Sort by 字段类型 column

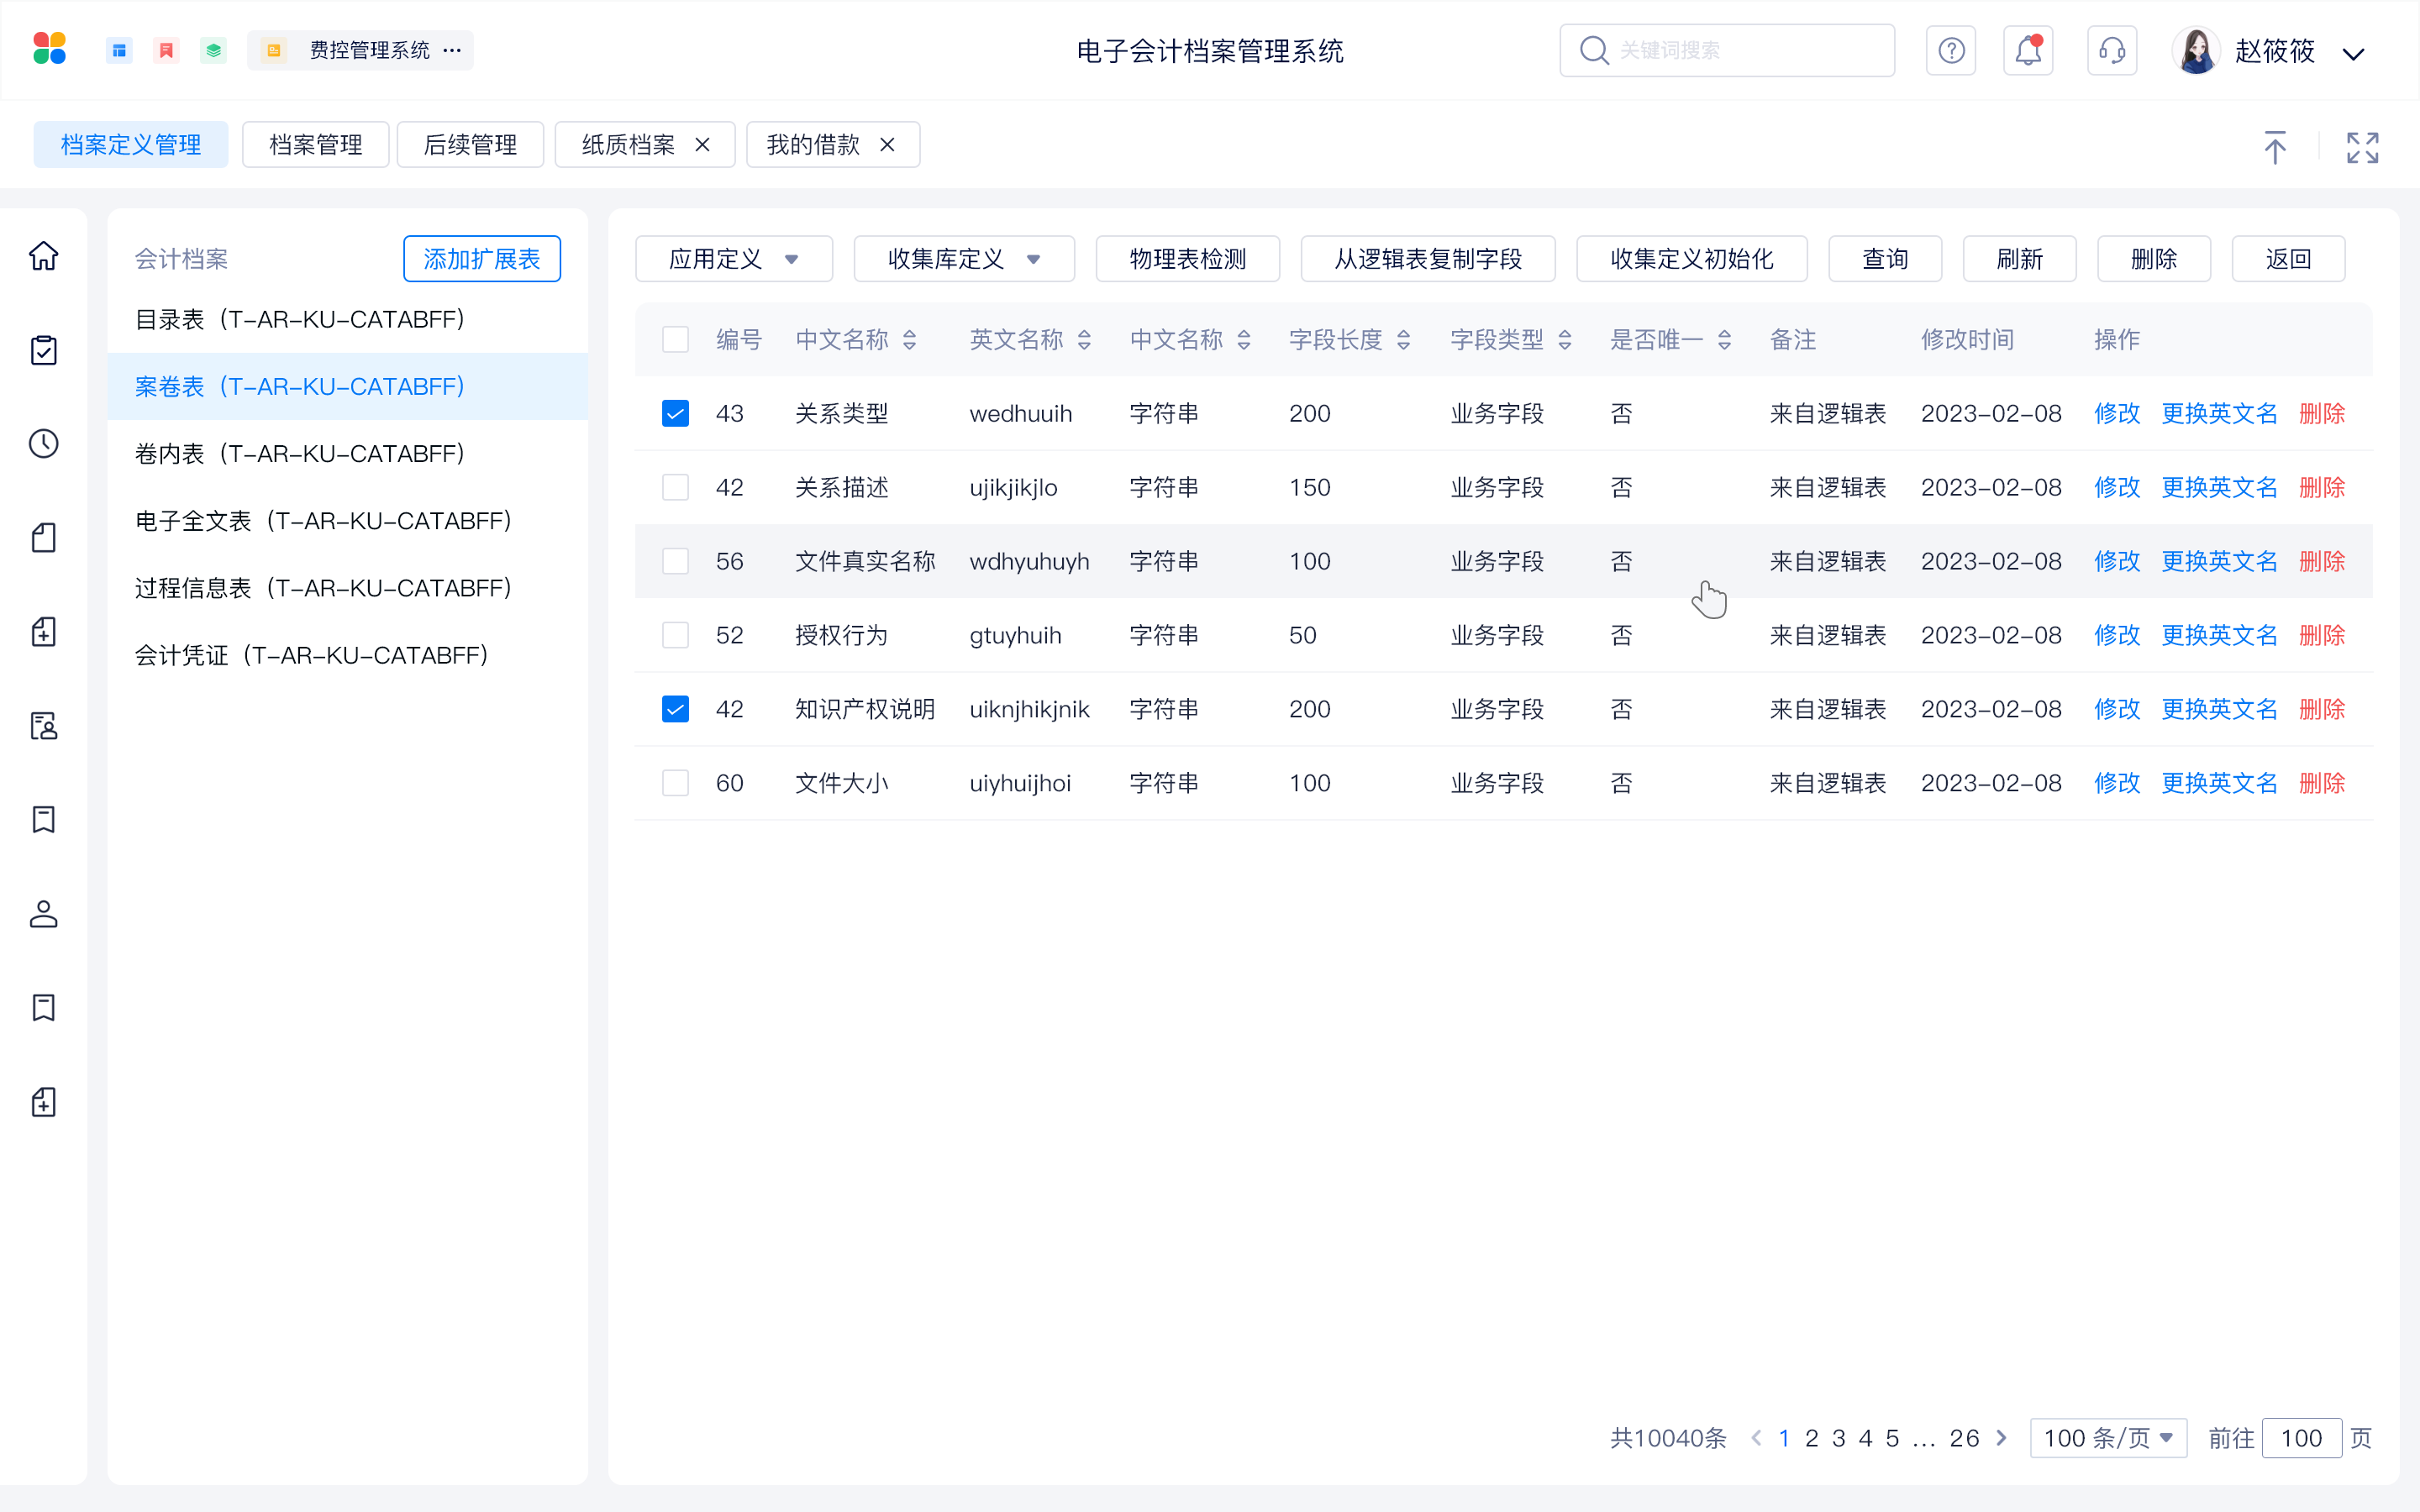point(1565,341)
